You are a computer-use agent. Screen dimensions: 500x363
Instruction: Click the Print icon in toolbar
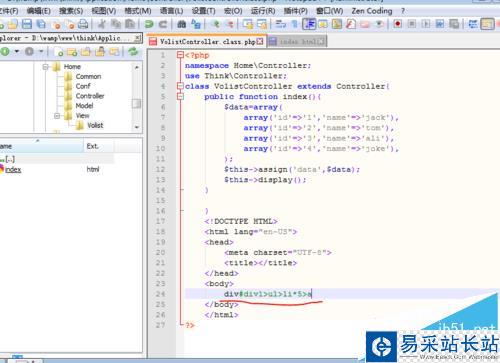pyautogui.click(x=83, y=24)
